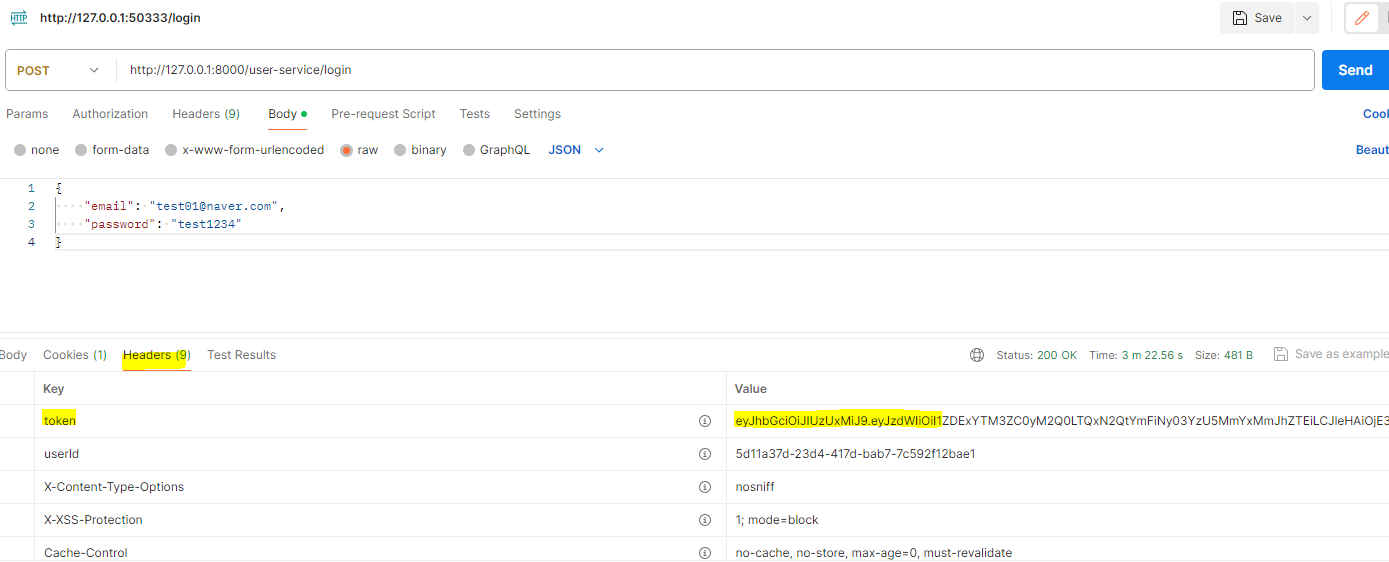
Task: Click the nosniff value
Action: [x=755, y=487]
